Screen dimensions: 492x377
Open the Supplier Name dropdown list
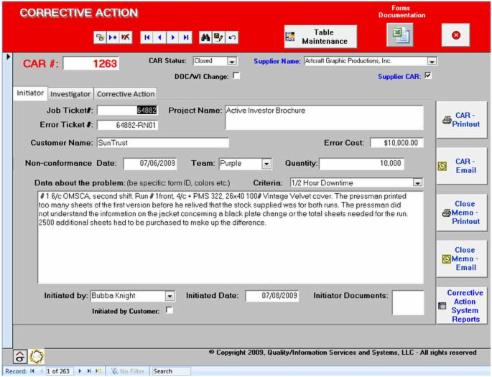(x=432, y=61)
